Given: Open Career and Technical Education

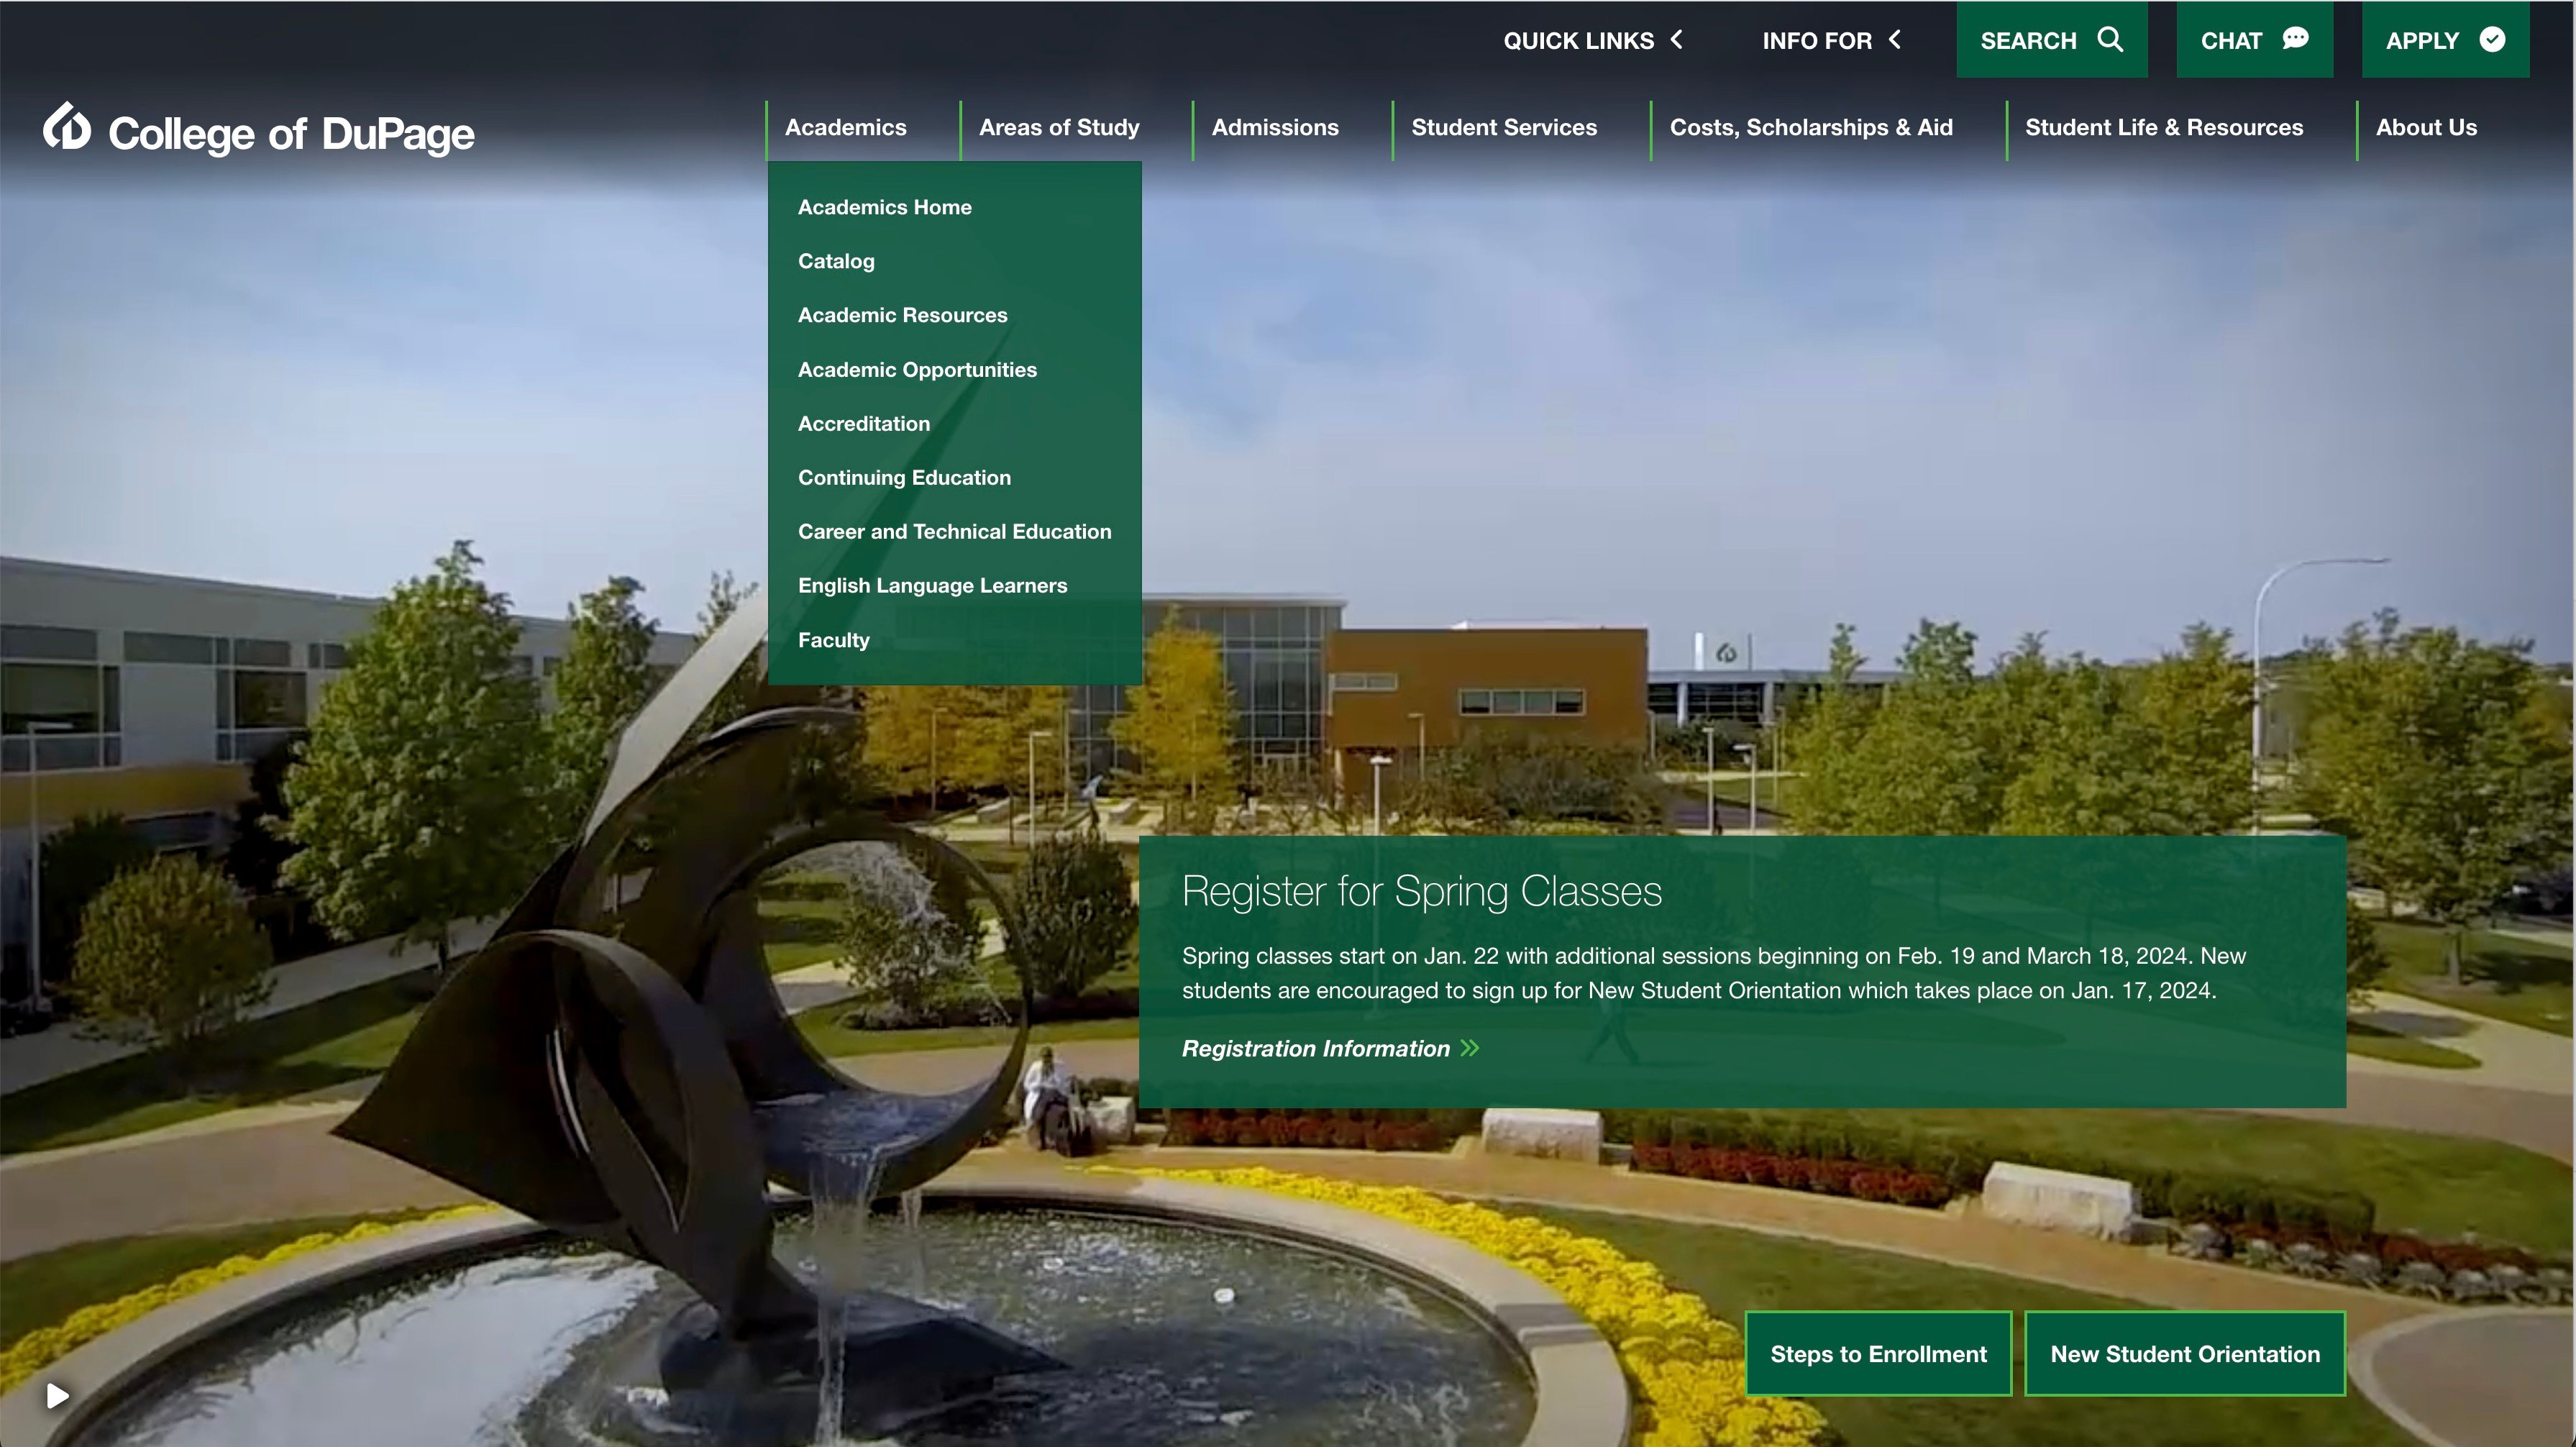Looking at the screenshot, I should (955, 532).
